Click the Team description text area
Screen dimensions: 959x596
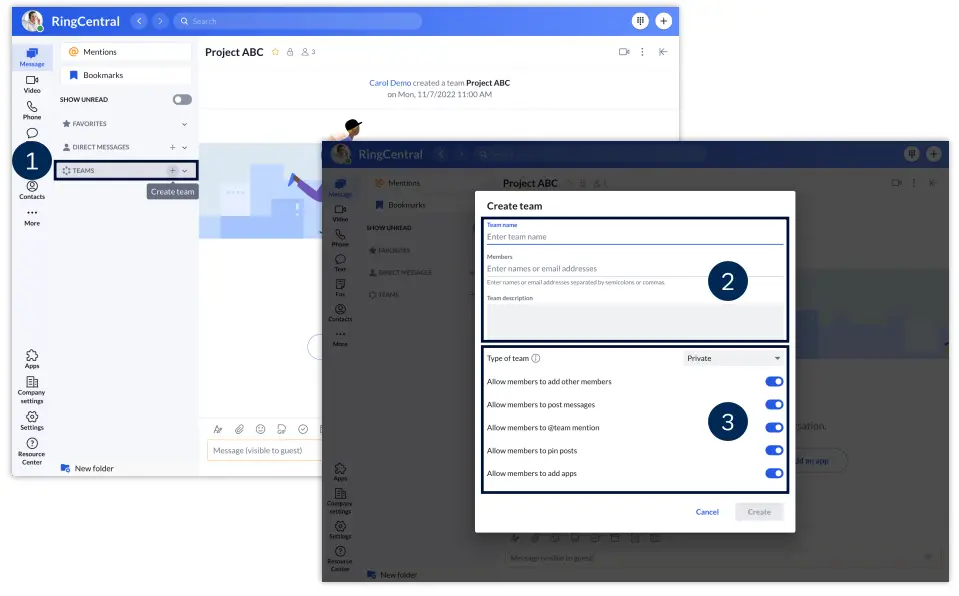(634, 320)
